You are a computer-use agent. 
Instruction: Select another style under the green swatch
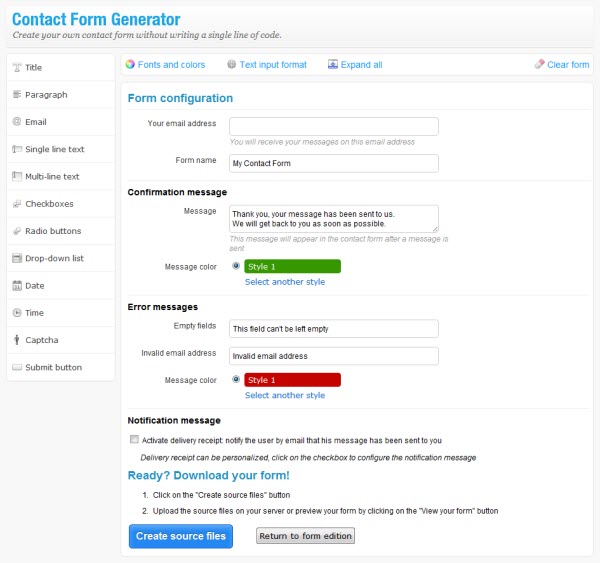click(x=285, y=282)
